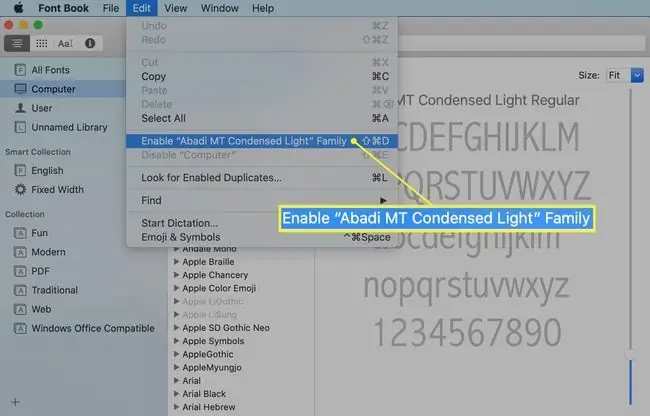Expand the disabled Apple LiGothic family
This screenshot has width=650, height=416.
click(176, 301)
